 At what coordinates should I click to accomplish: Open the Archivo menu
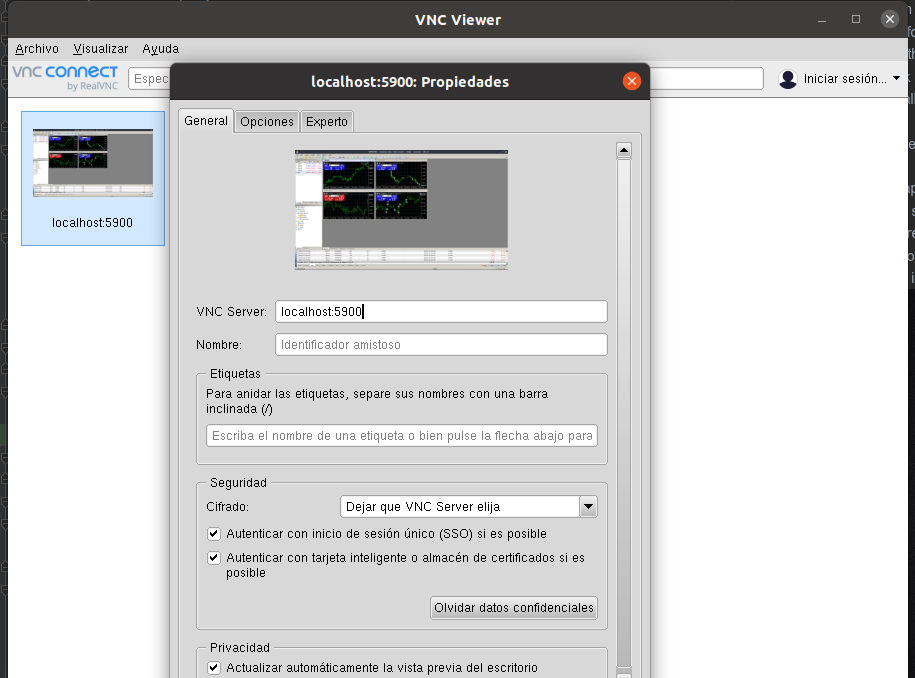[x=37, y=49]
